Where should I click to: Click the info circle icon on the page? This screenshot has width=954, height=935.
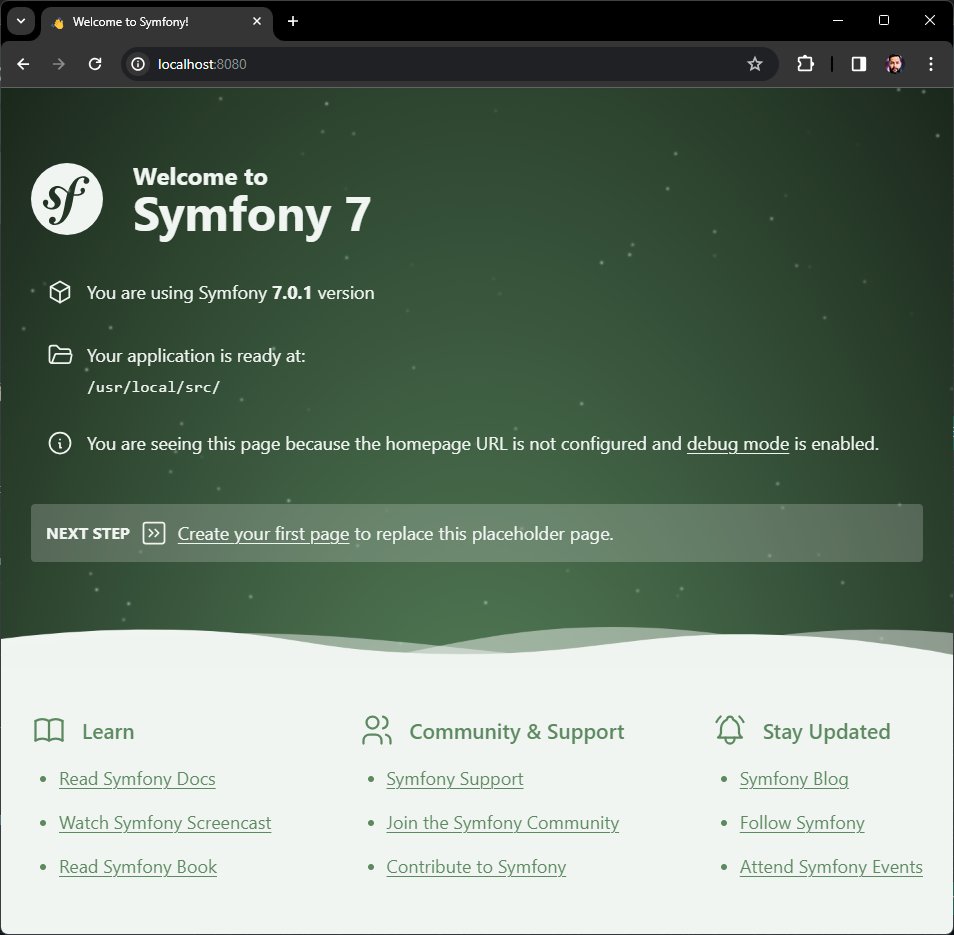pyautogui.click(x=60, y=443)
